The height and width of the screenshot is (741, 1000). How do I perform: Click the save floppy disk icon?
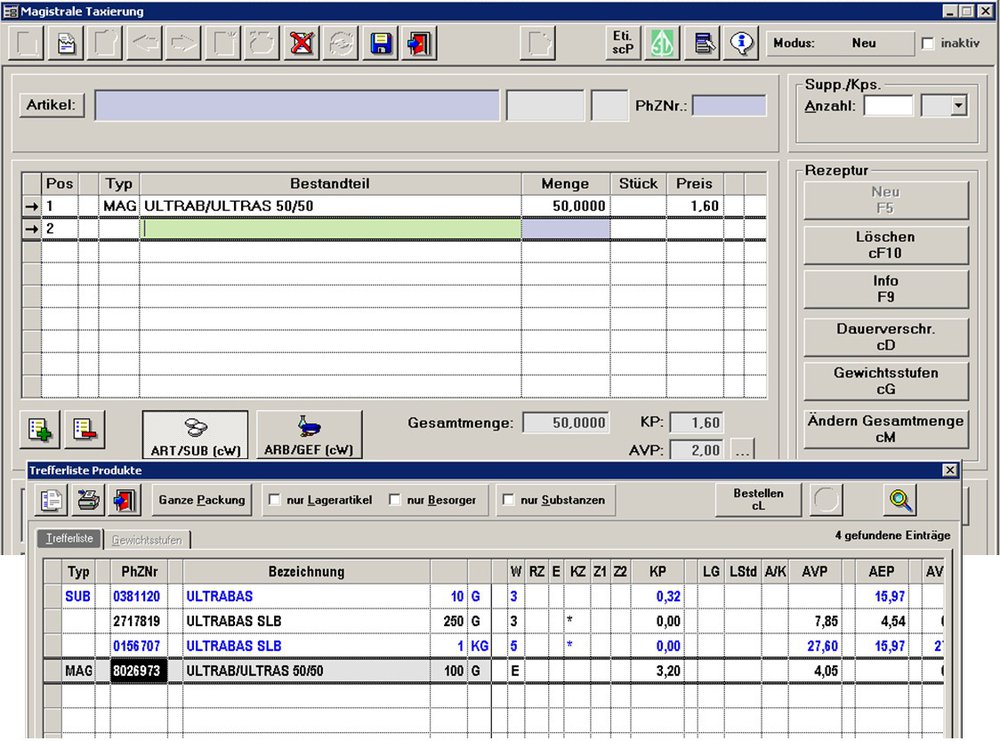380,44
